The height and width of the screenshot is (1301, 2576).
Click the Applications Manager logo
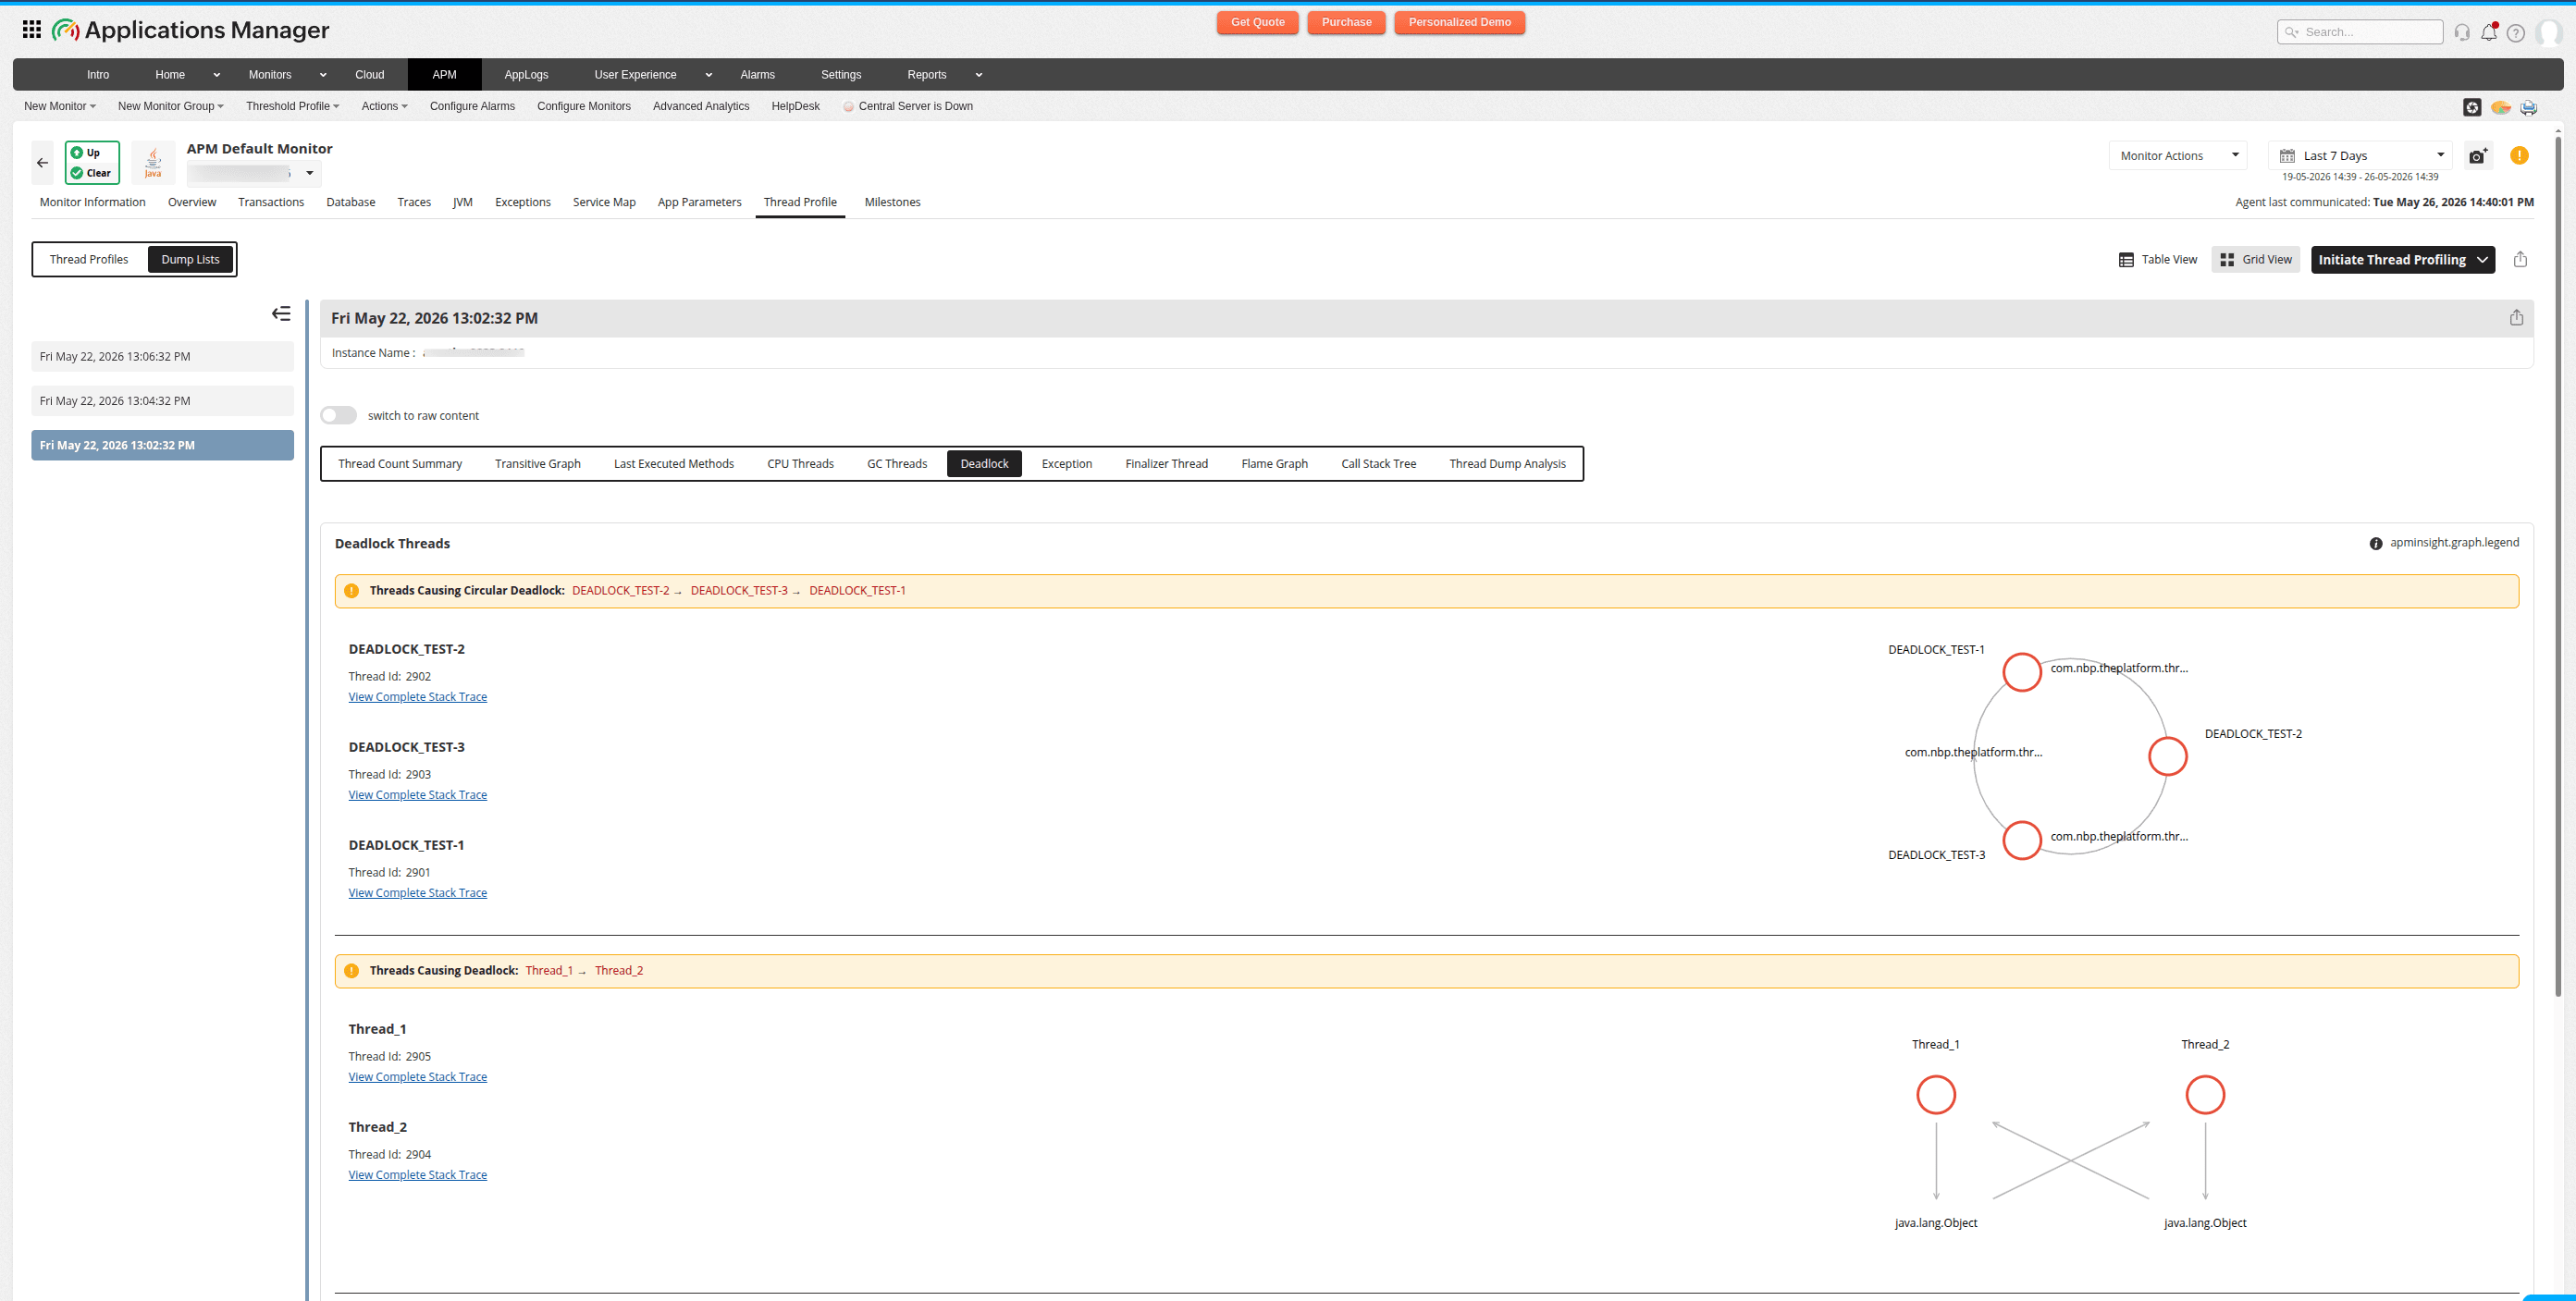[x=190, y=30]
